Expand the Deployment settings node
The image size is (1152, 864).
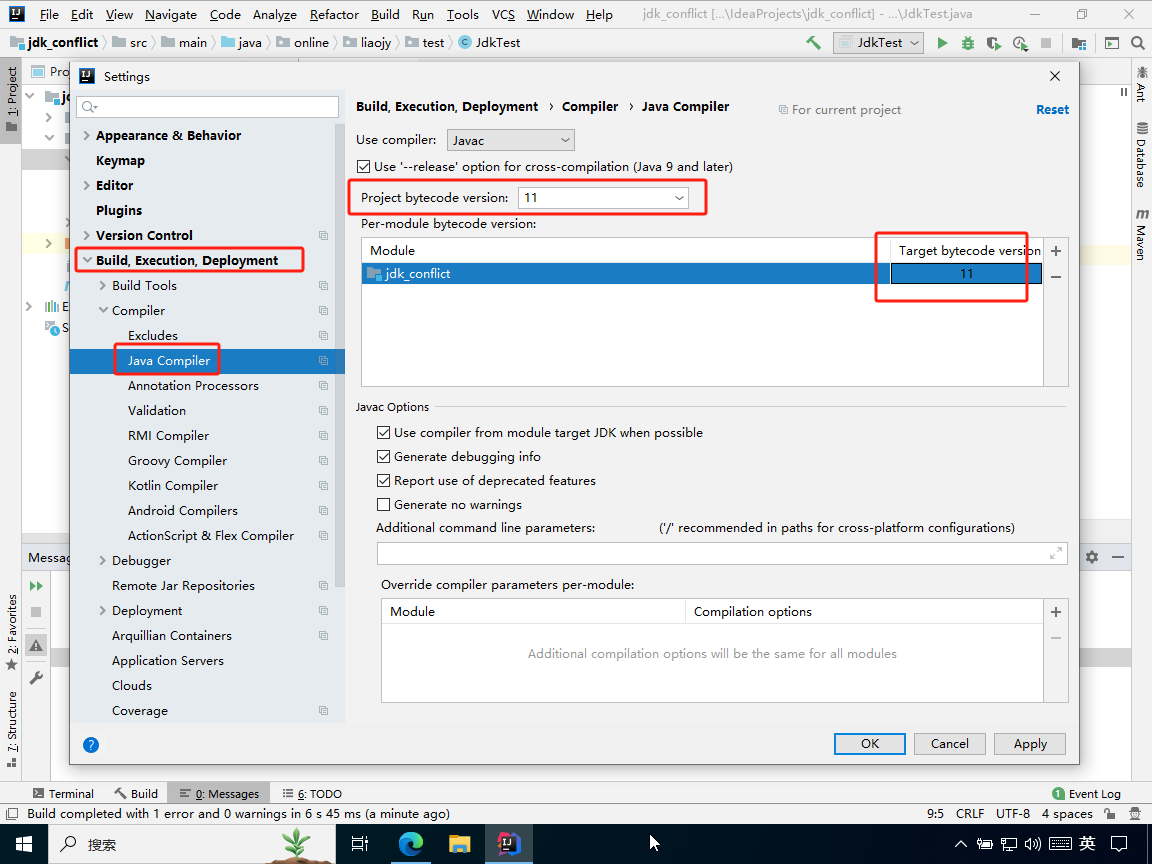tap(103, 611)
